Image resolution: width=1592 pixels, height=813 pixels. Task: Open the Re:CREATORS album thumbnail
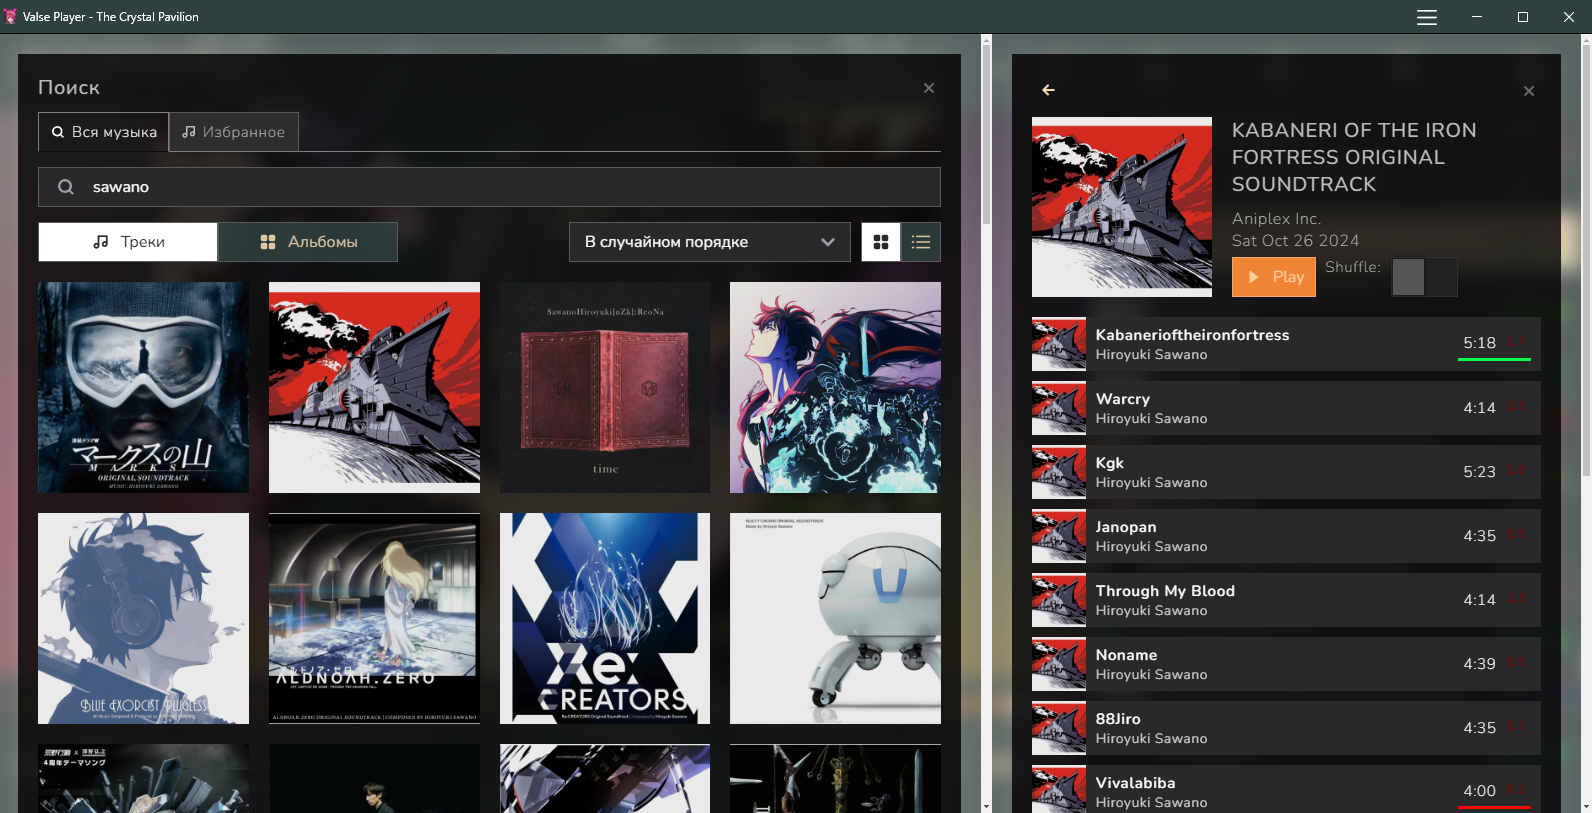click(605, 618)
